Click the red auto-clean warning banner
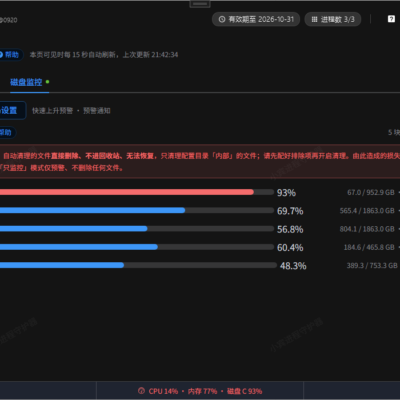400x400 pixels. point(200,161)
